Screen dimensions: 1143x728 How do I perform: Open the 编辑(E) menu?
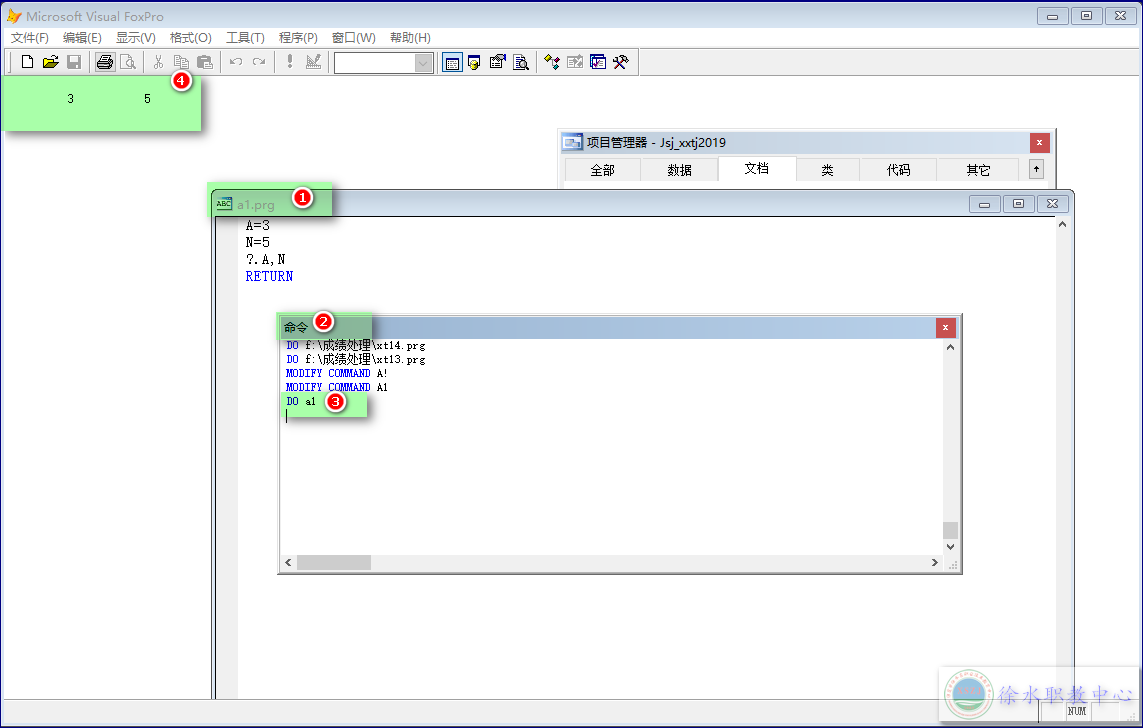click(82, 37)
